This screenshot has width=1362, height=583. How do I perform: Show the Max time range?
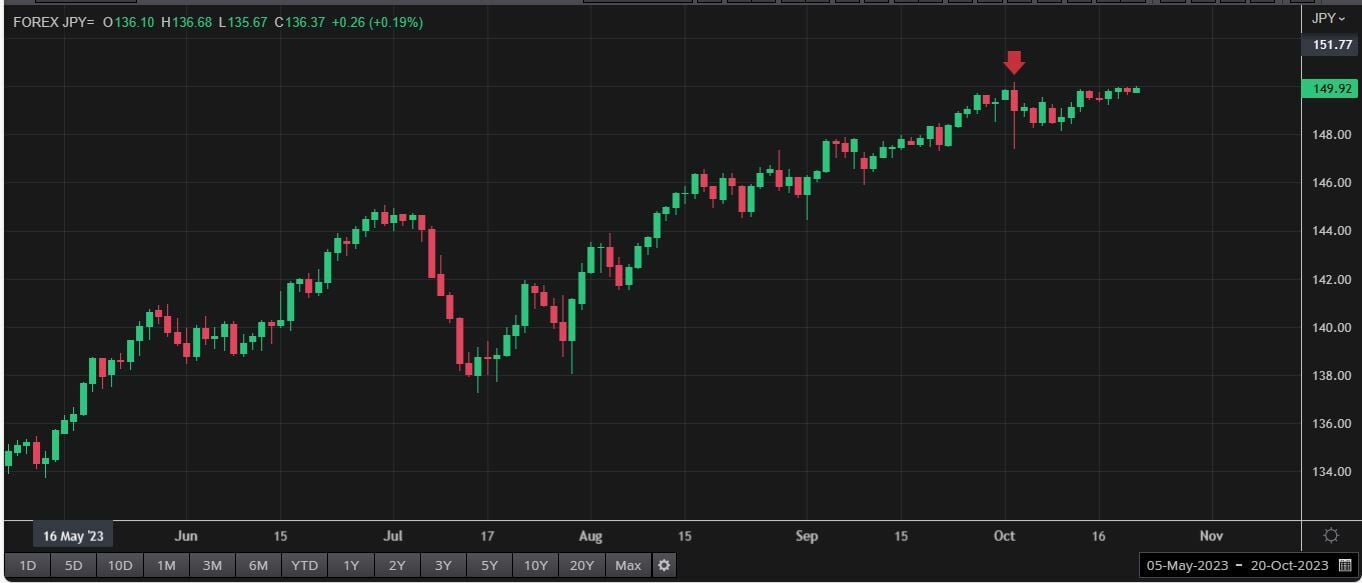click(x=628, y=566)
